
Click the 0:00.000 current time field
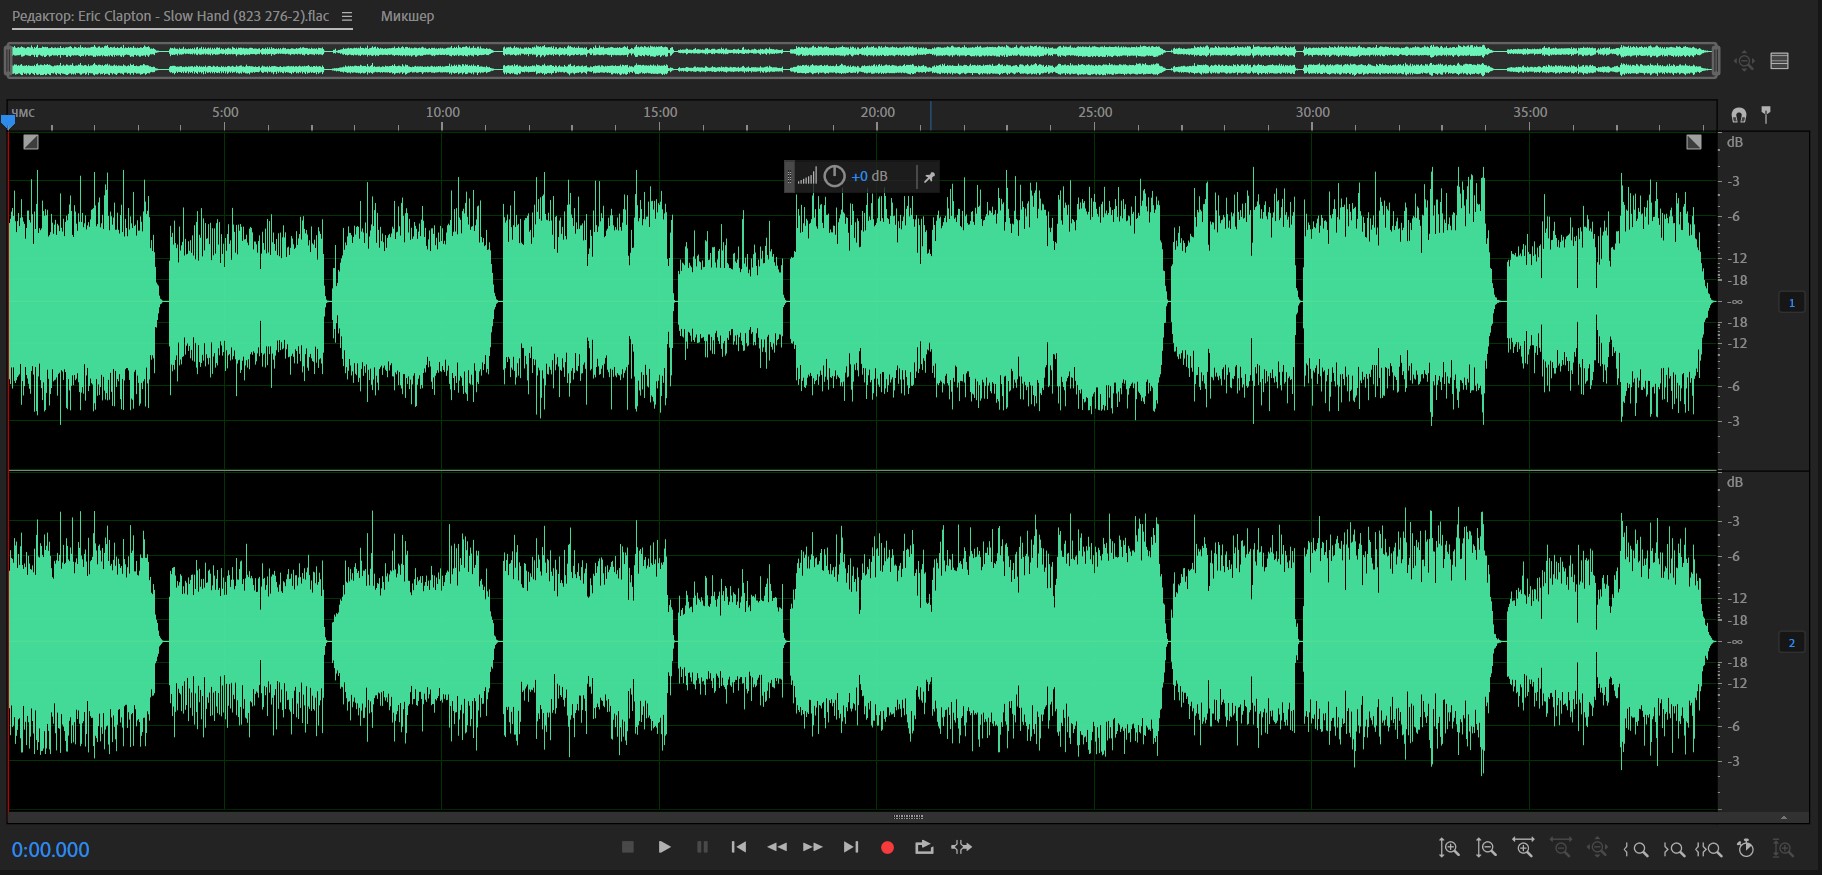[51, 849]
